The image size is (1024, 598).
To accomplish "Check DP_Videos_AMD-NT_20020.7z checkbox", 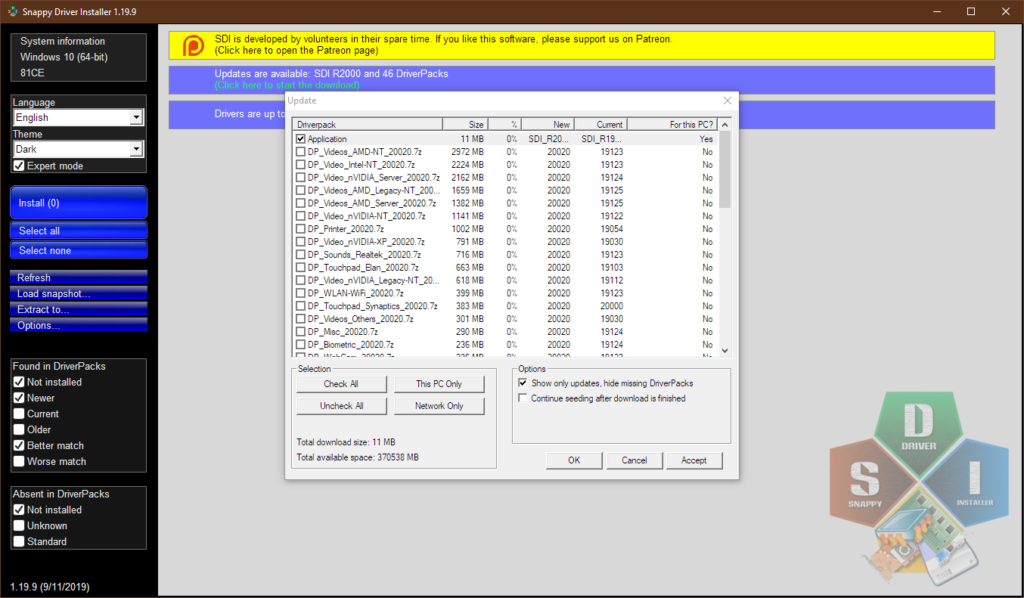I will [x=300, y=151].
